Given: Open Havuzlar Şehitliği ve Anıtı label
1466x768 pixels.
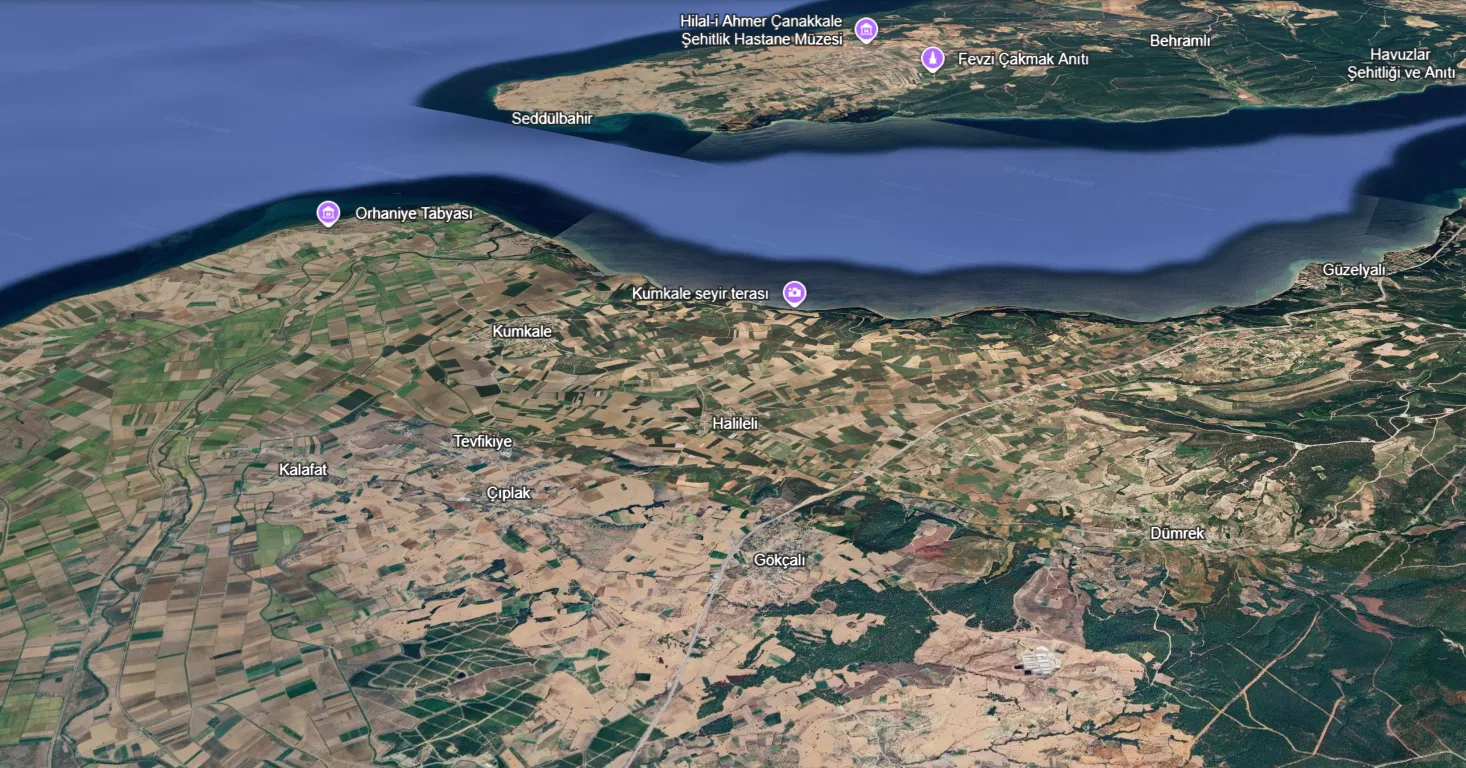Looking at the screenshot, I should point(1402,63).
